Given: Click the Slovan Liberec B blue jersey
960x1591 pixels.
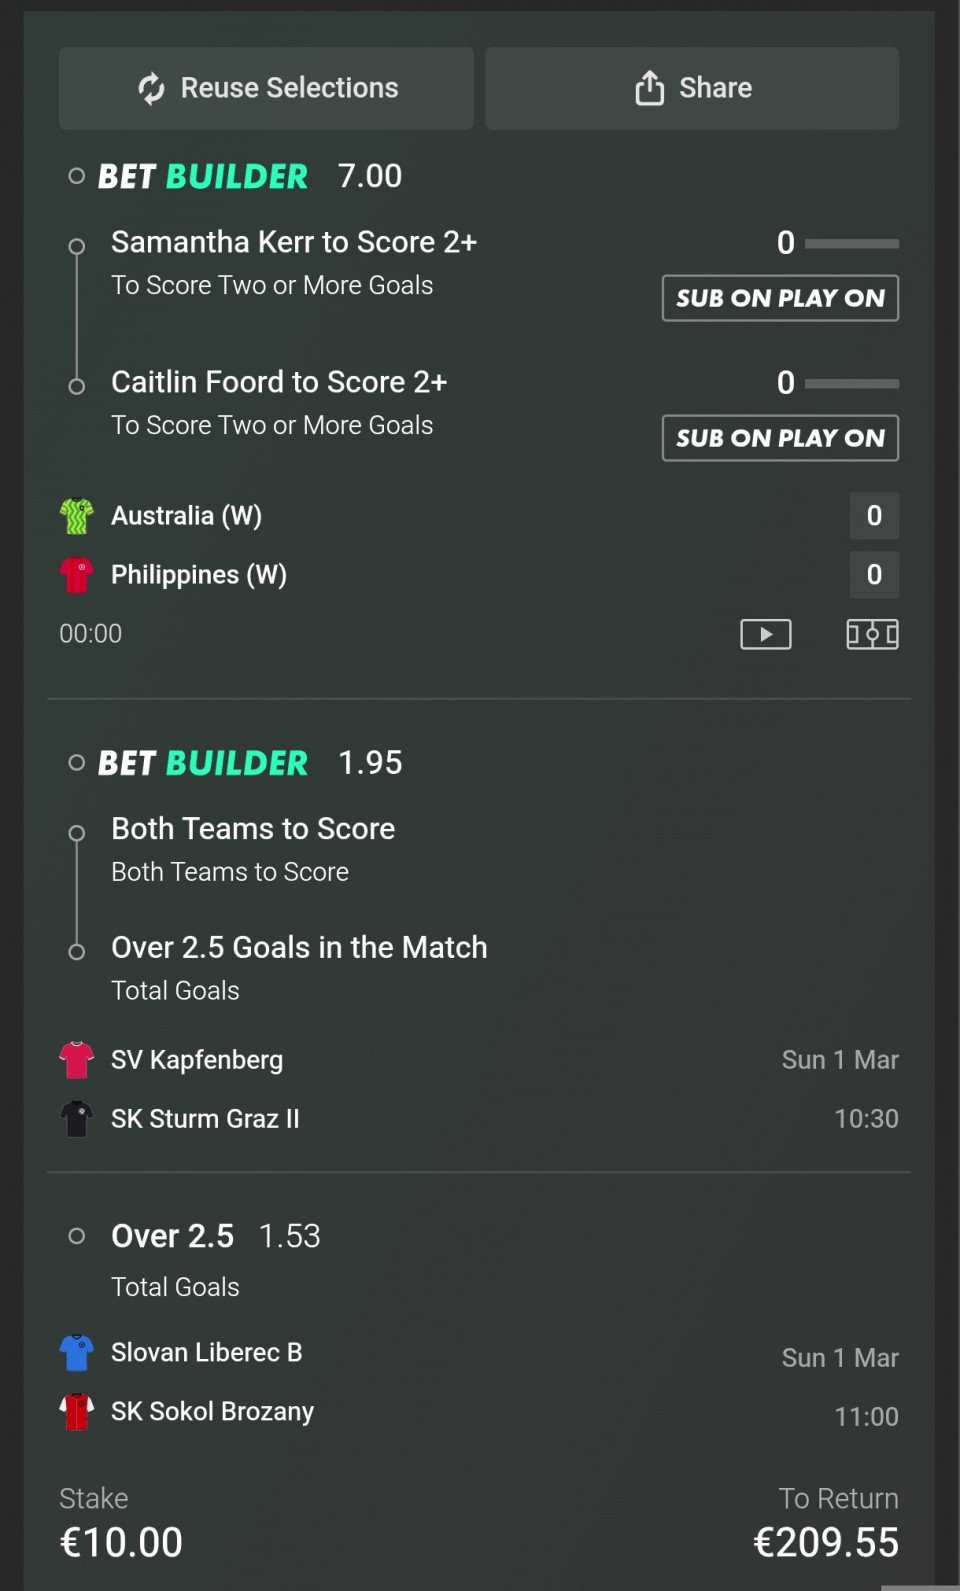Looking at the screenshot, I should (x=76, y=1353).
